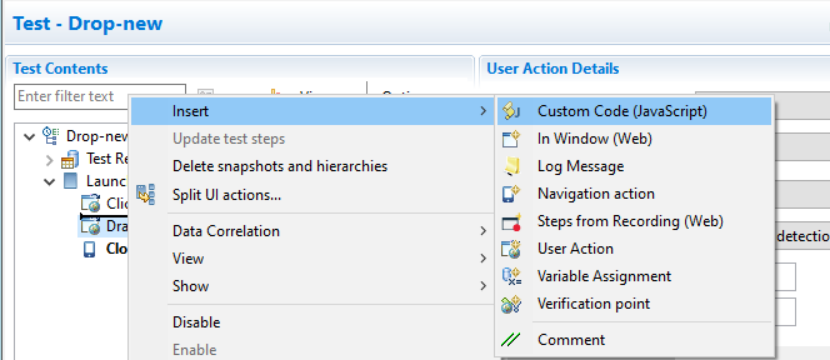Select Log Message in the submenu
Image resolution: width=830 pixels, height=360 pixels.
pos(634,166)
